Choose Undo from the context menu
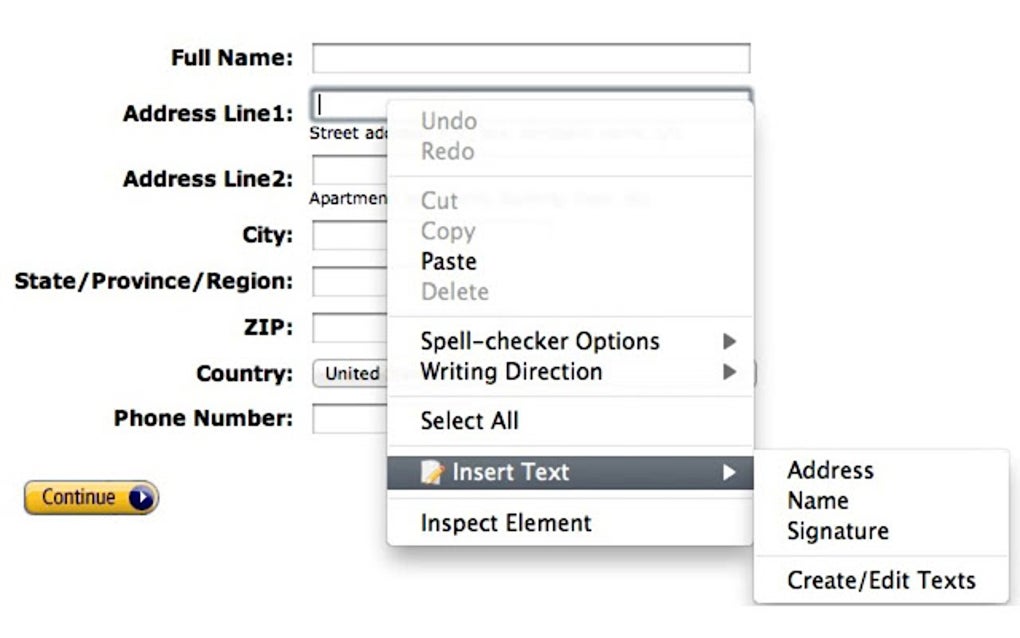 447,120
